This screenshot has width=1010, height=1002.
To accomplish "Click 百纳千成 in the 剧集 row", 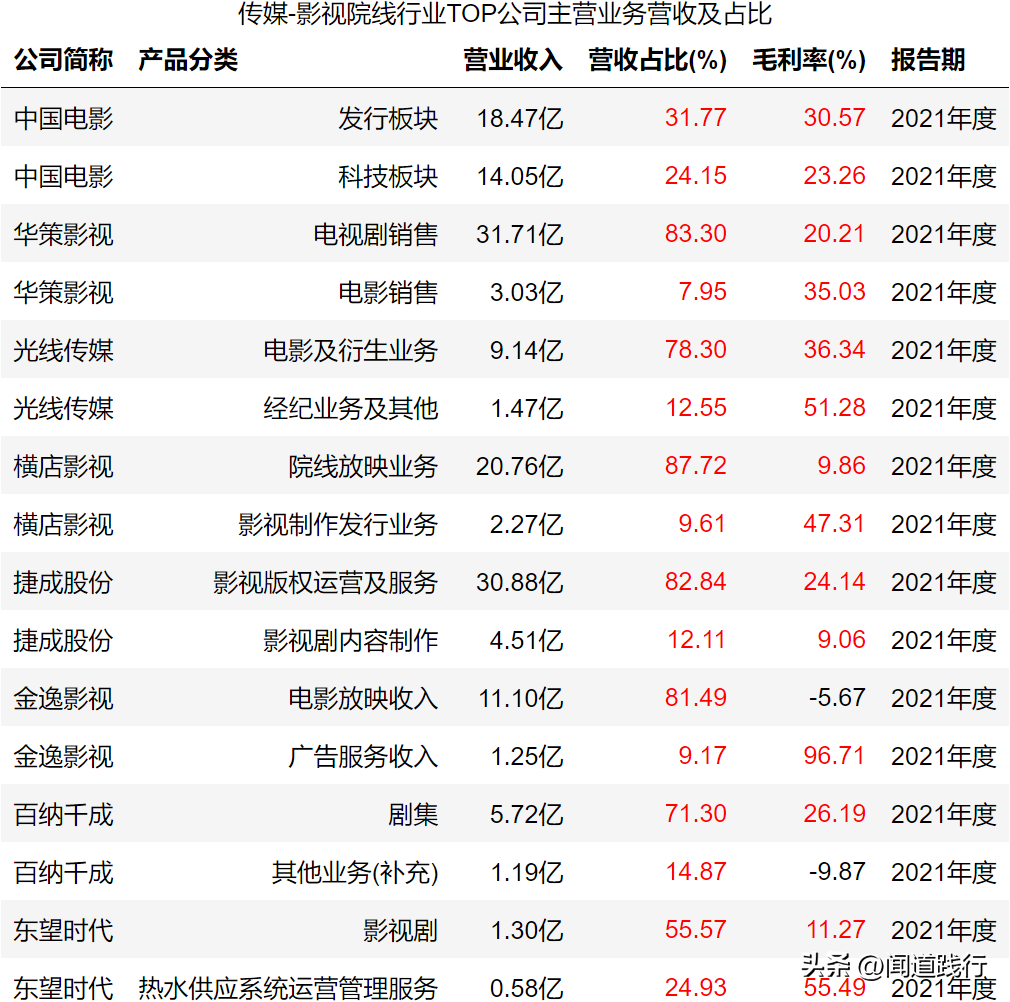I will click(x=63, y=815).
